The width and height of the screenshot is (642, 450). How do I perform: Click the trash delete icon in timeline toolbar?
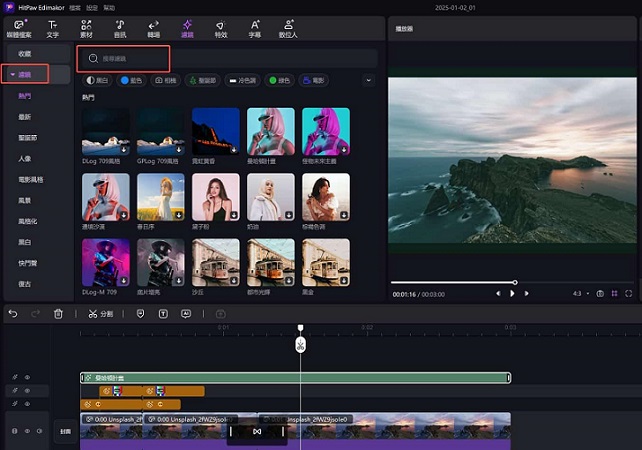pos(58,313)
